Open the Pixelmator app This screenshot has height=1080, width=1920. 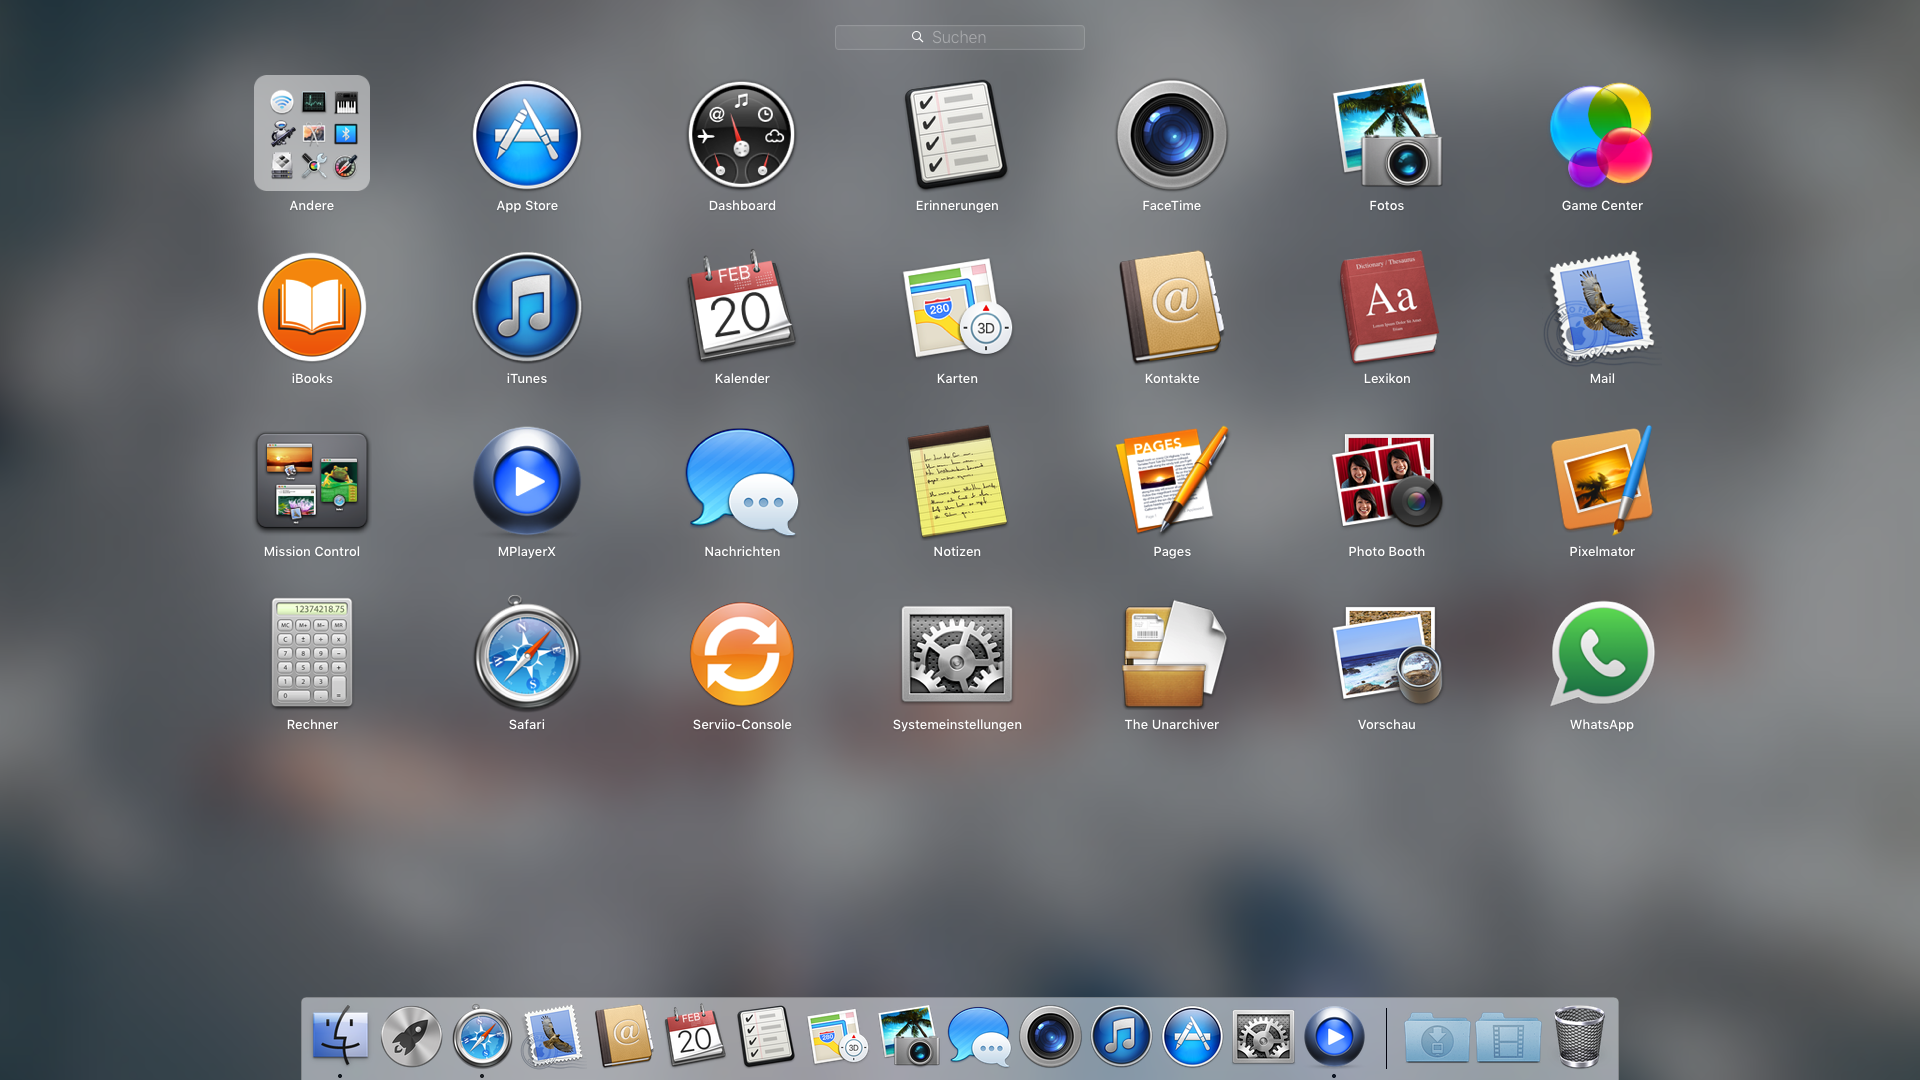coord(1601,481)
